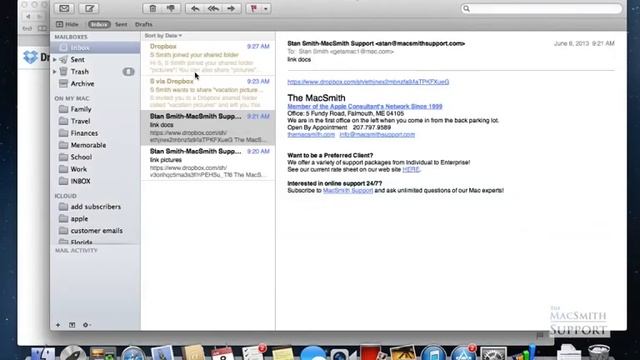Image resolution: width=640 pixels, height=360 pixels.
Task: Open System Preferences from the Dock
Action: [493, 354]
